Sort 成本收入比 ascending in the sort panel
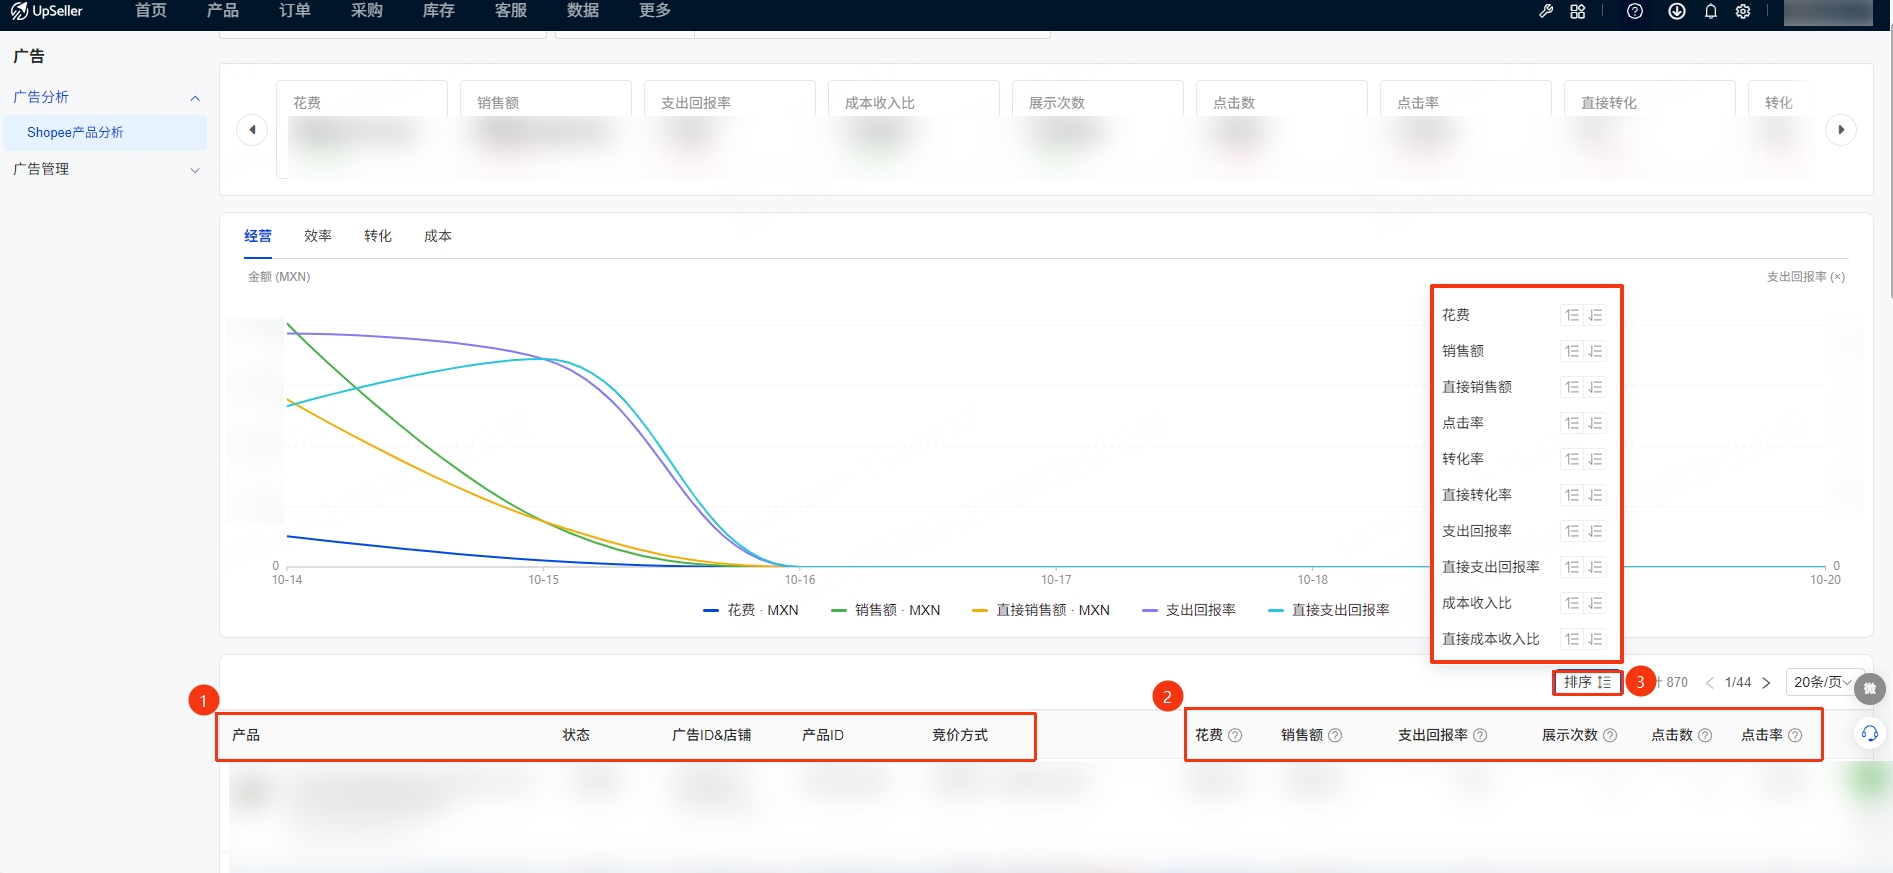Screen dimensions: 1893x873 pyautogui.click(x=1572, y=603)
